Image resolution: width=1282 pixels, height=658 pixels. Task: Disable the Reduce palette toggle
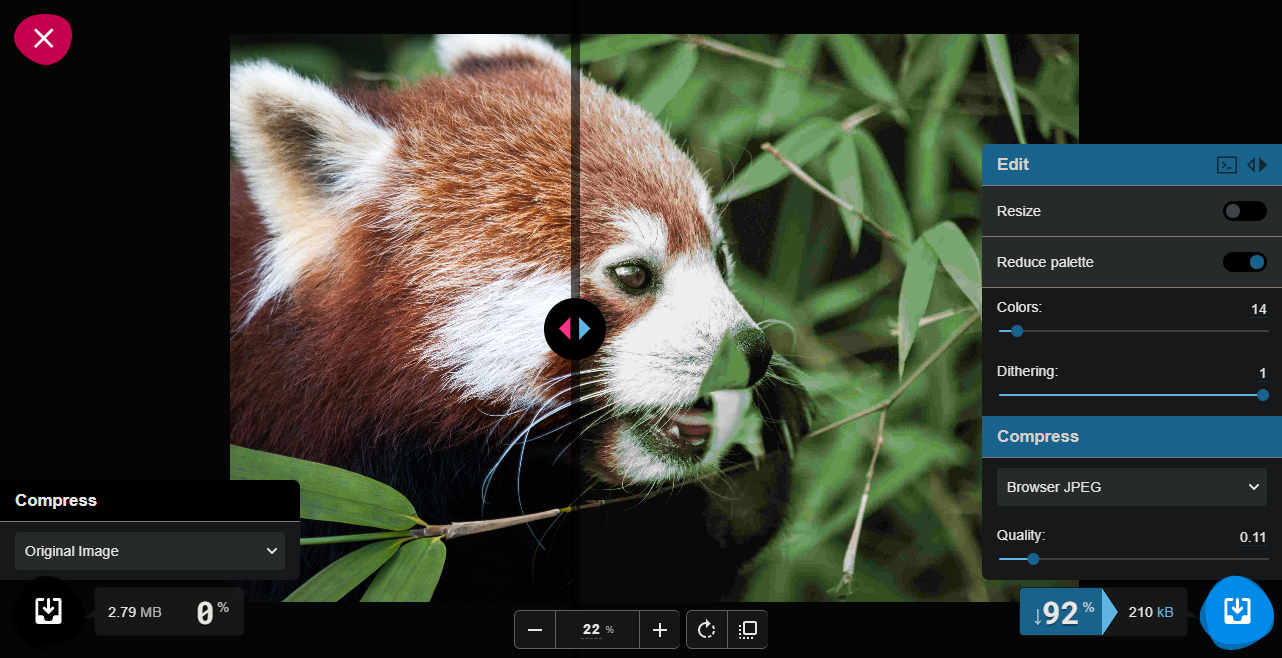1245,262
